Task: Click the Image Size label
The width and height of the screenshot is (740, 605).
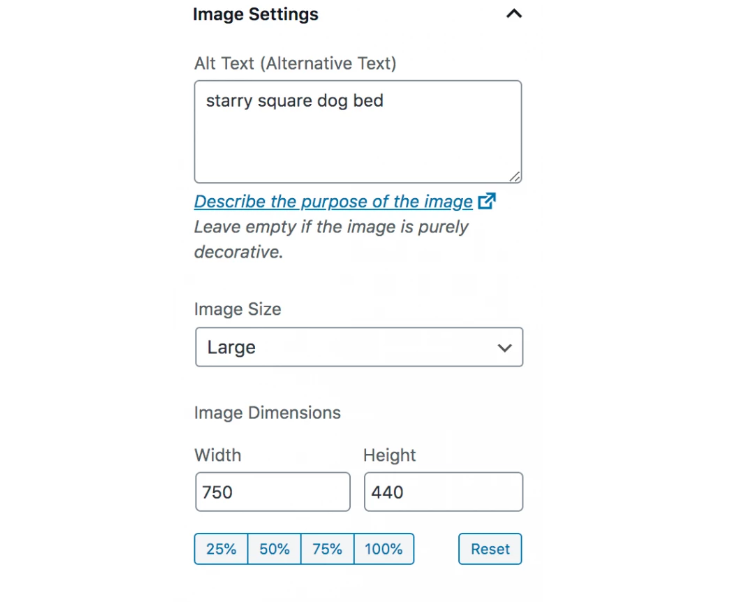Action: pos(237,309)
